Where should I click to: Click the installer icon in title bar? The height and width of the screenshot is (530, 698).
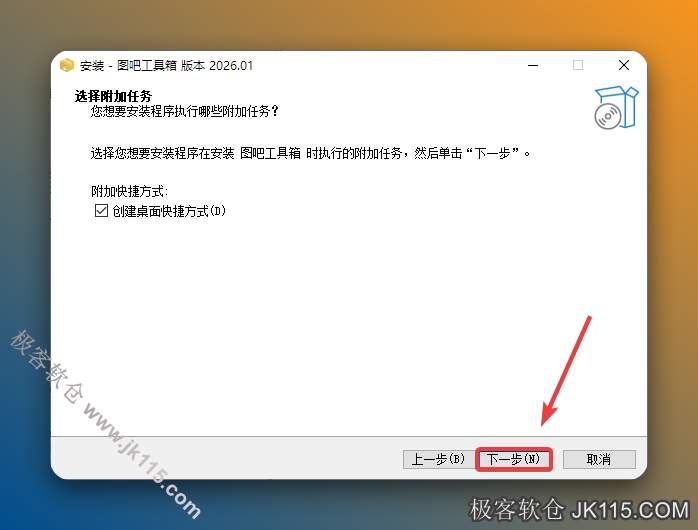[66, 65]
